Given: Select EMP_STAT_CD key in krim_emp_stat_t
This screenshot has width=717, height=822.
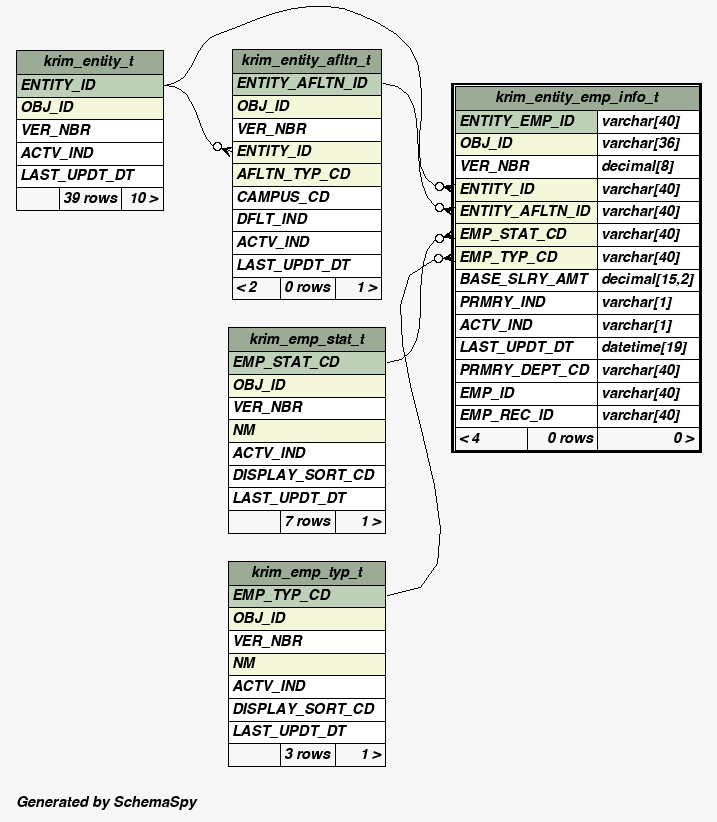Looking at the screenshot, I should [307, 363].
